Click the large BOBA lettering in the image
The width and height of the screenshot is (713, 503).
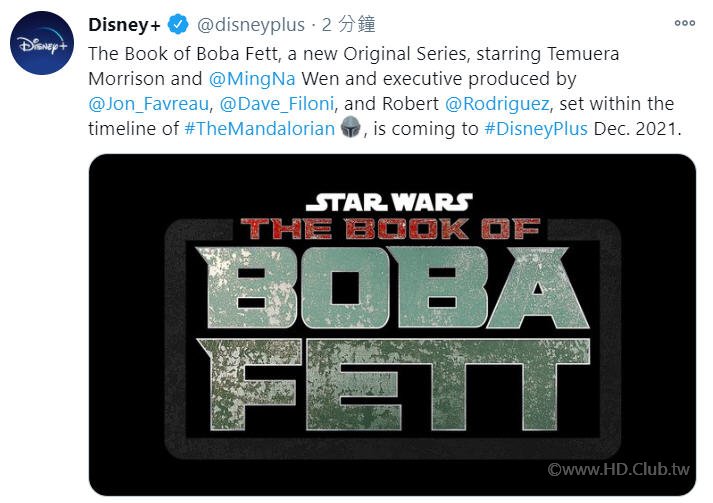pyautogui.click(x=390, y=288)
